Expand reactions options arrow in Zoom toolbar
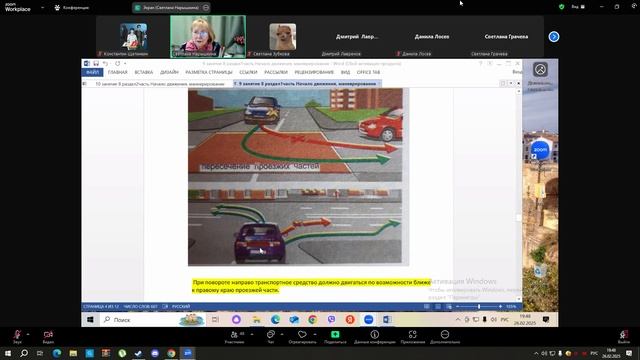 pos(315,334)
